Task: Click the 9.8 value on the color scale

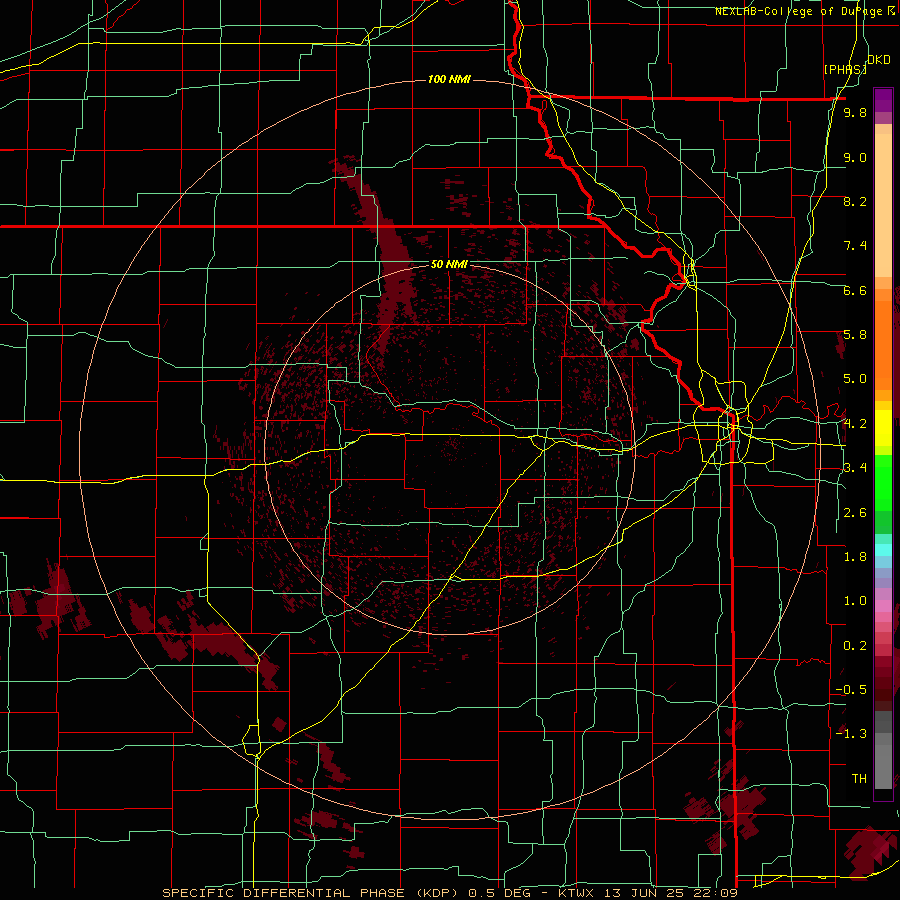Action: pos(855,112)
